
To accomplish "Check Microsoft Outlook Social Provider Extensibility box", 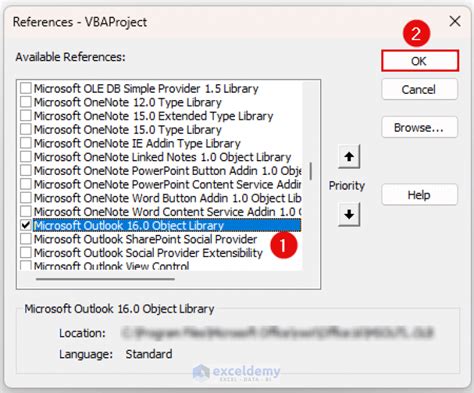I will (26, 252).
